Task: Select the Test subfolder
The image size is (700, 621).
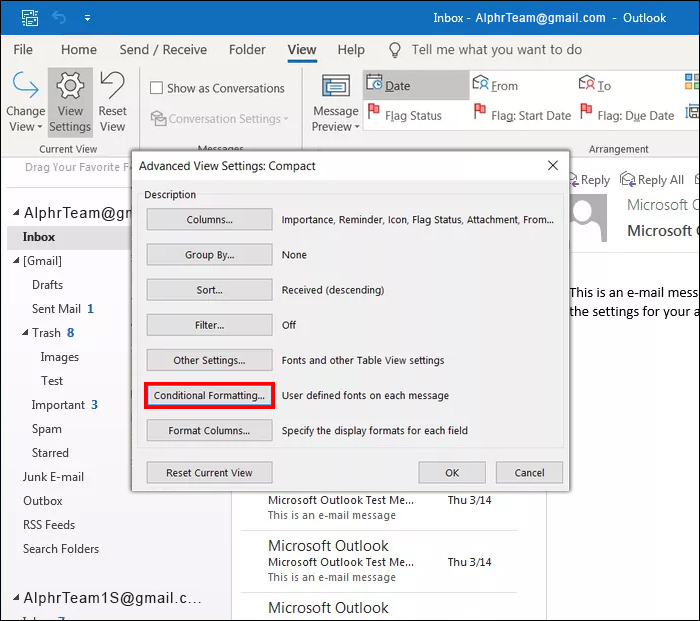Action: [52, 380]
